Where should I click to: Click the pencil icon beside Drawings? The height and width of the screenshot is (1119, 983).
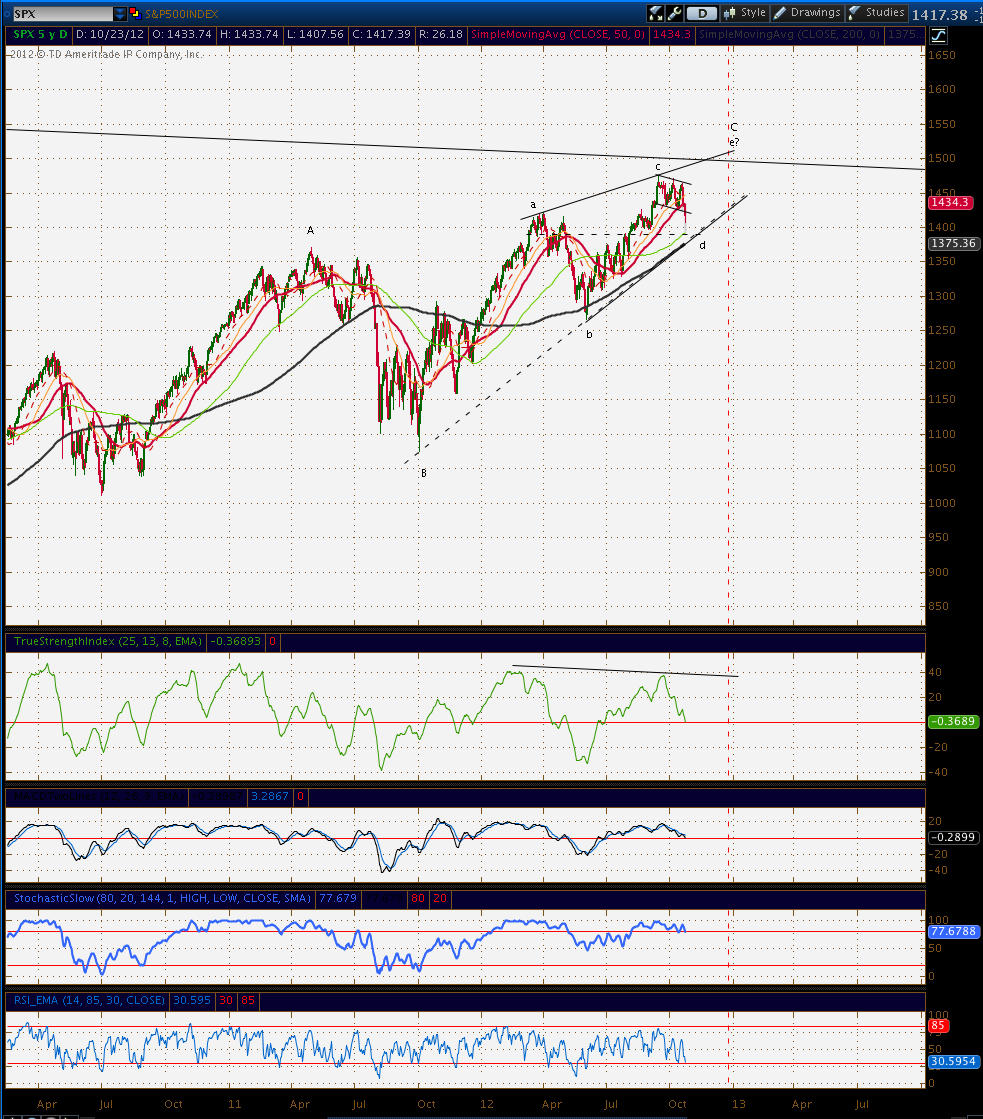click(780, 13)
